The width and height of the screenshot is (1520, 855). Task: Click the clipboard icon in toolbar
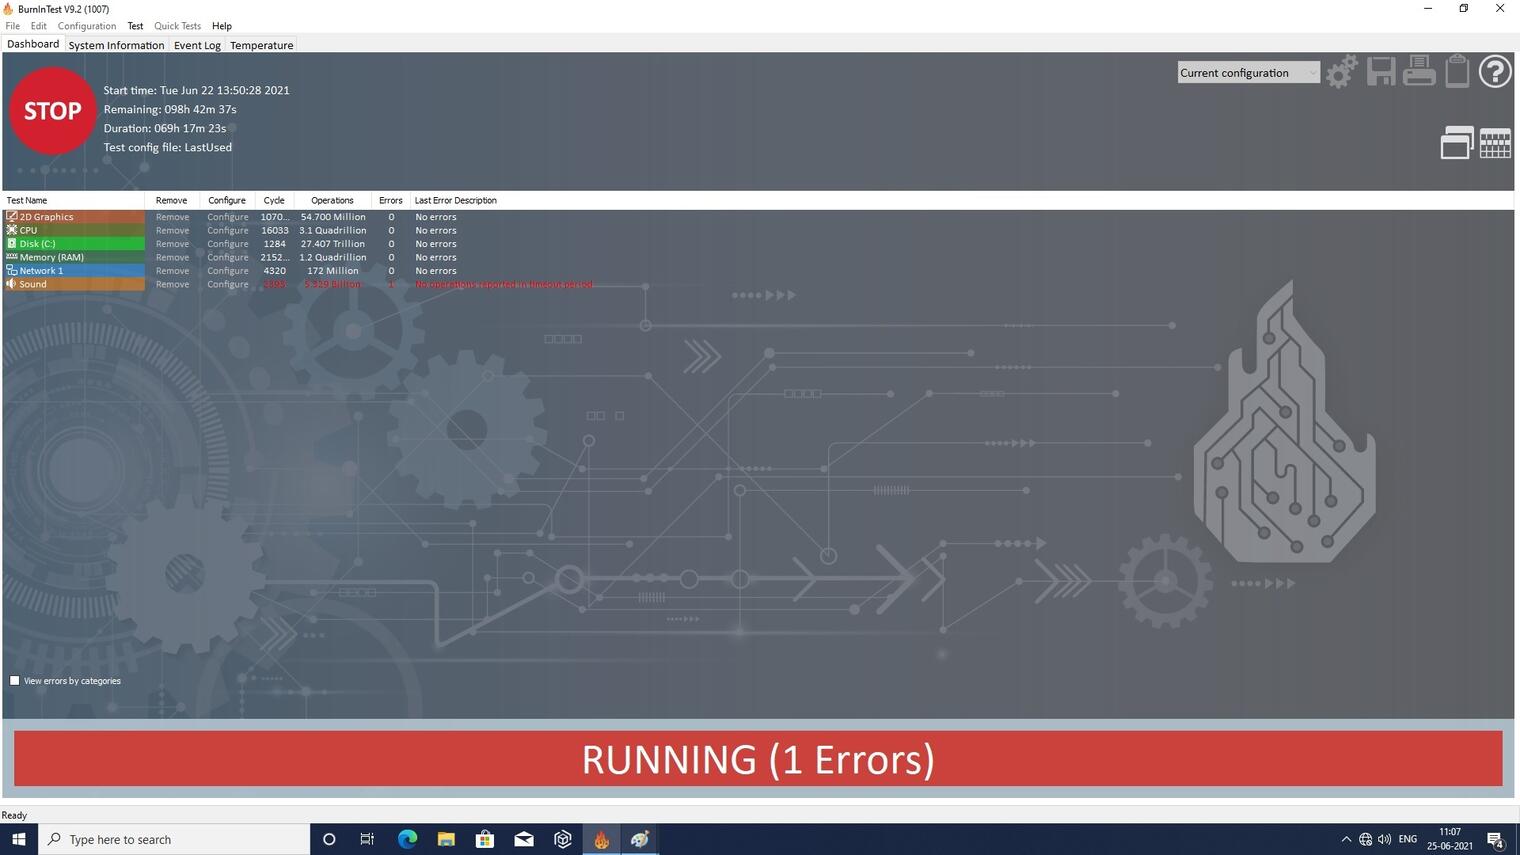[x=1457, y=72]
